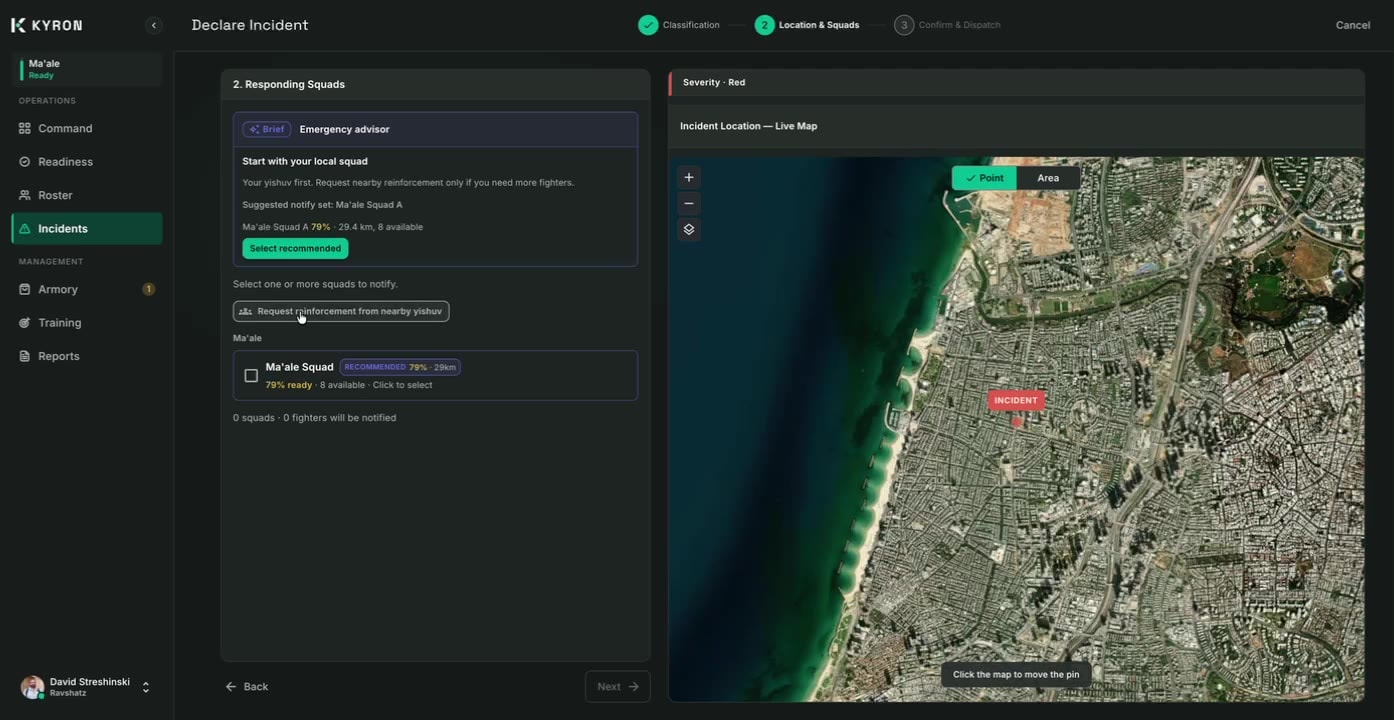1394x720 pixels.
Task: Click the David Streshinski avatar
Action: (x=33, y=687)
